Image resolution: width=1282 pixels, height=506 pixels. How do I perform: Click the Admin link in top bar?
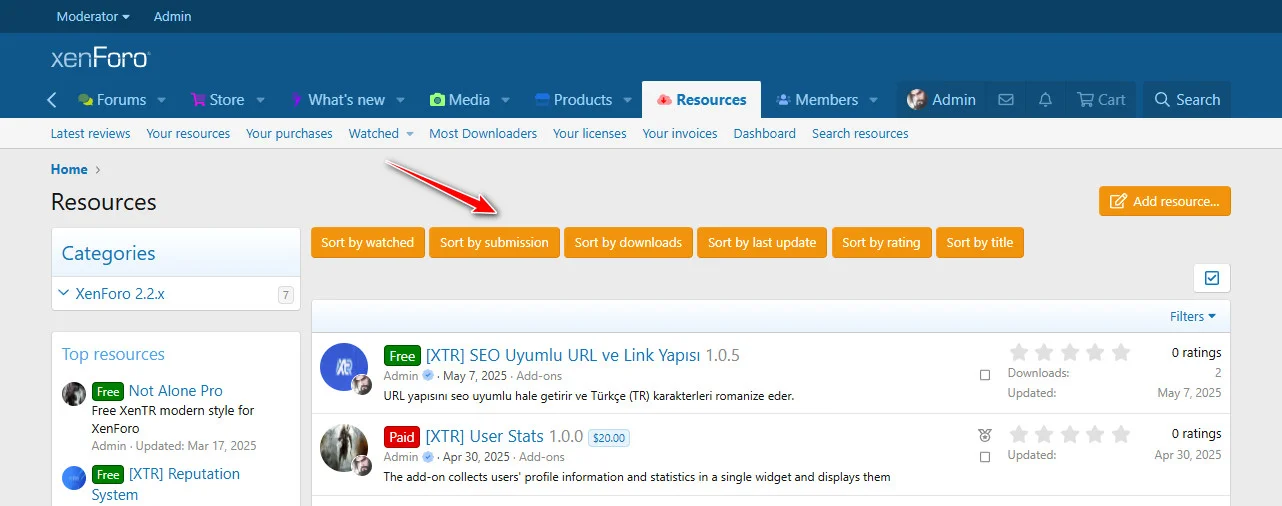coord(172,16)
